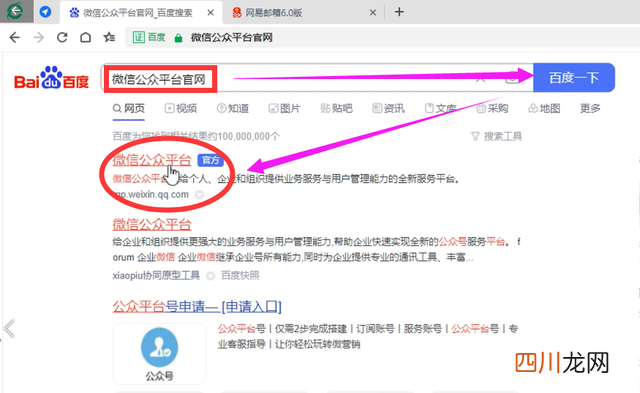The width and height of the screenshot is (640, 393).
Task: Go to the browser home page icon
Action: coord(85,38)
